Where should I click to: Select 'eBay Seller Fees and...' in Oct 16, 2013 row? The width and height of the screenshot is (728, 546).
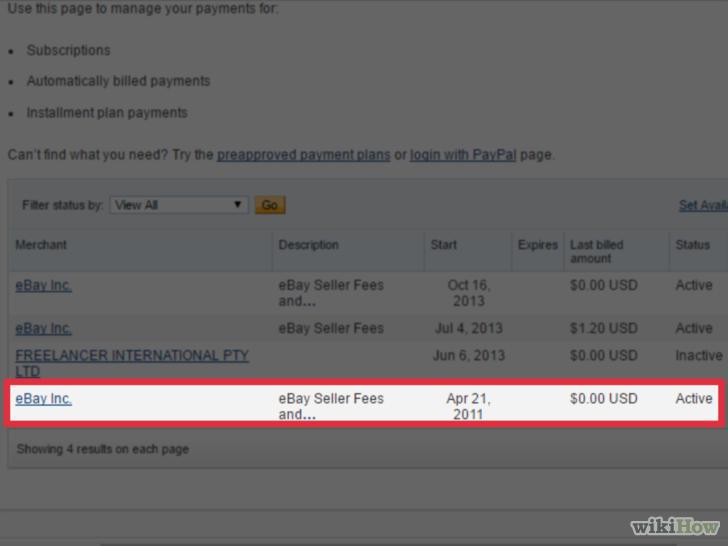pos(331,293)
